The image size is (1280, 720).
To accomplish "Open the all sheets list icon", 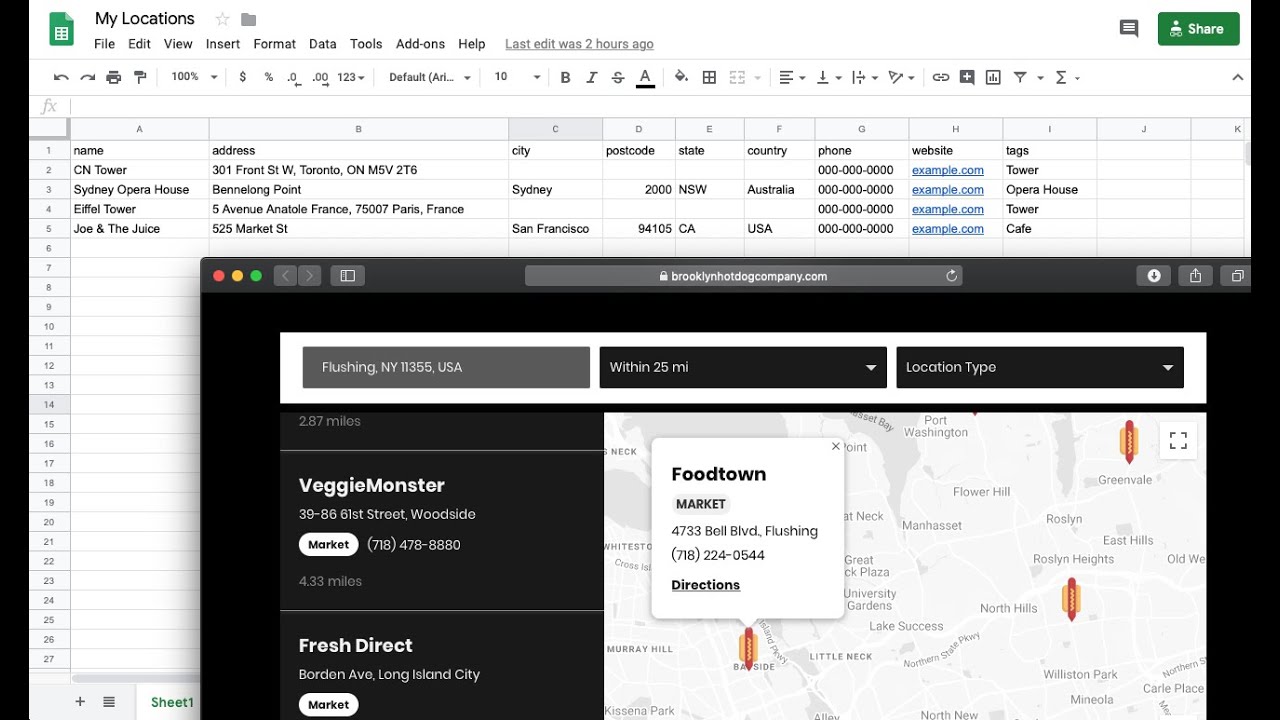I will click(109, 702).
